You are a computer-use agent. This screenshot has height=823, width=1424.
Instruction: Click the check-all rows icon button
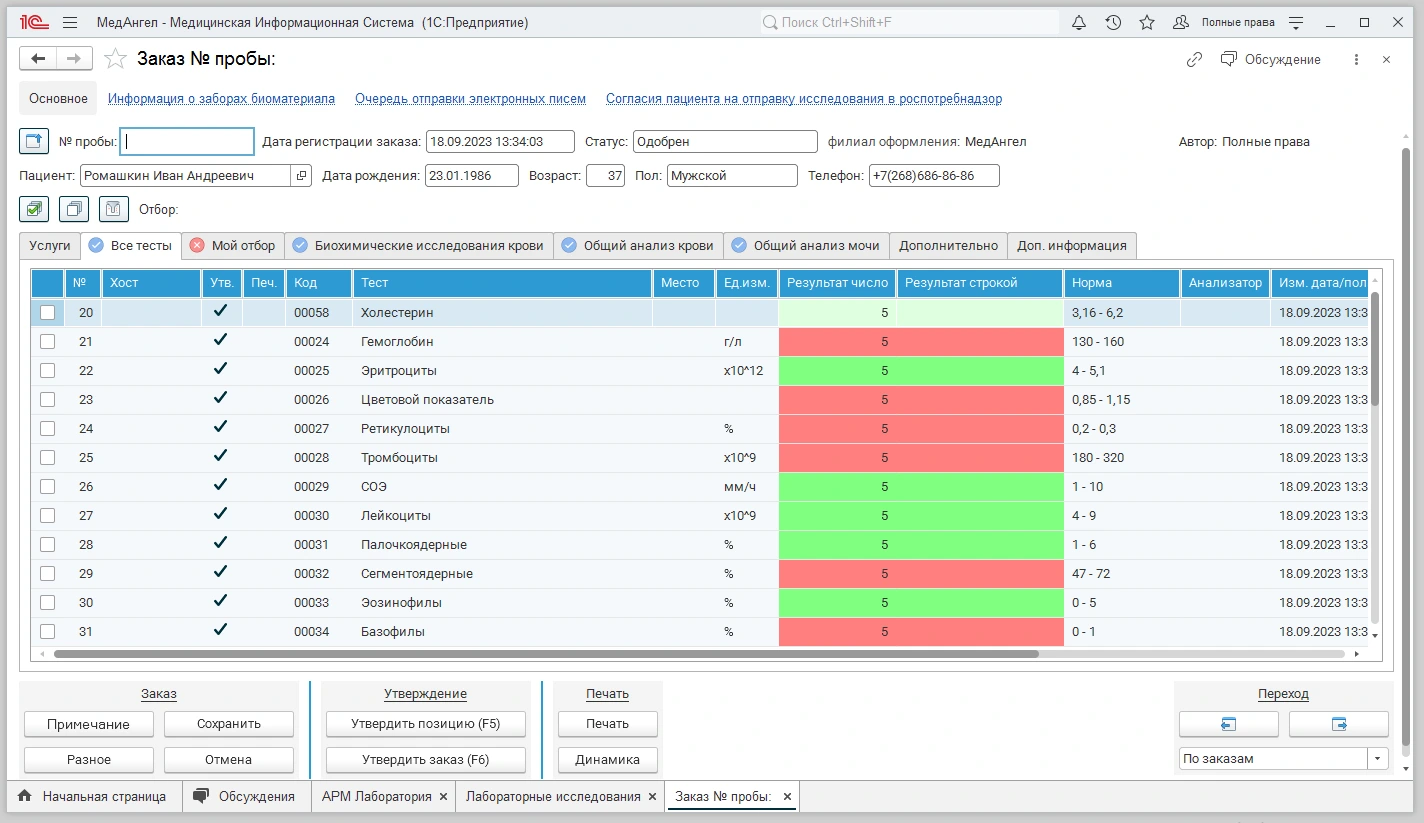pyautogui.click(x=34, y=209)
